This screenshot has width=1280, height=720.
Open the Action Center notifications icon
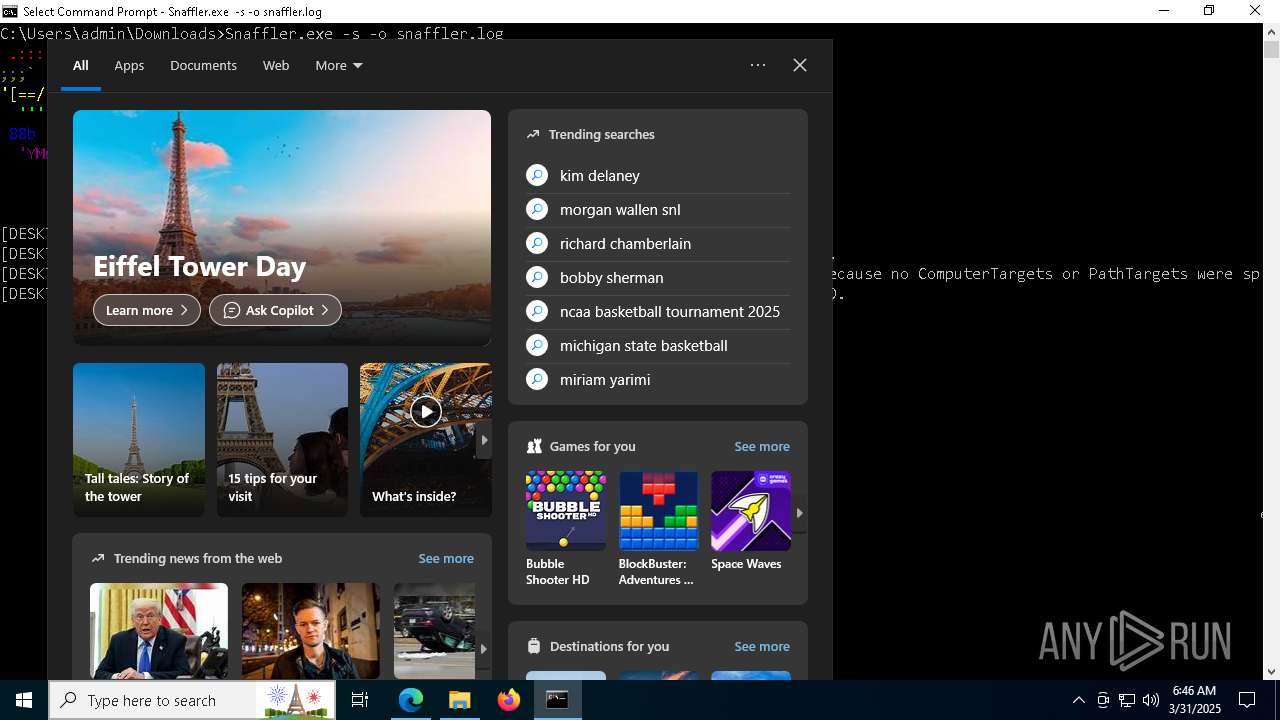point(1247,700)
